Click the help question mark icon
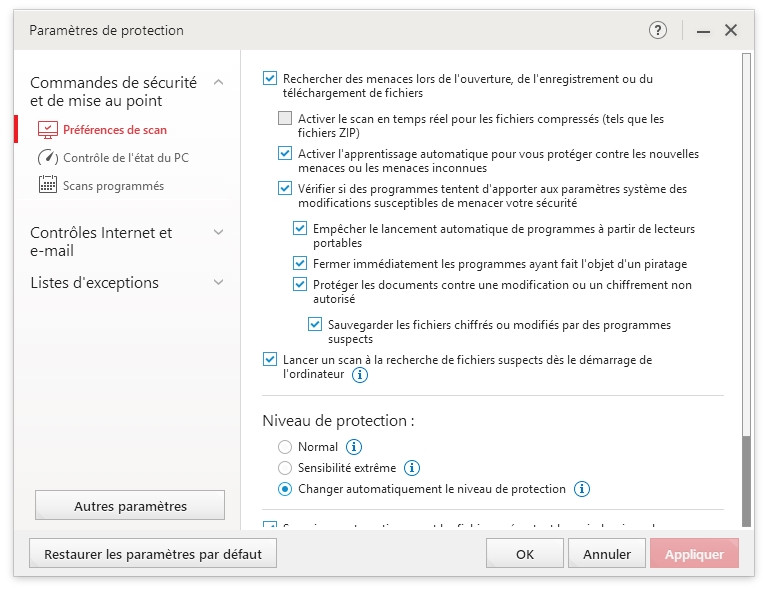This screenshot has width=769, height=589. tap(657, 30)
